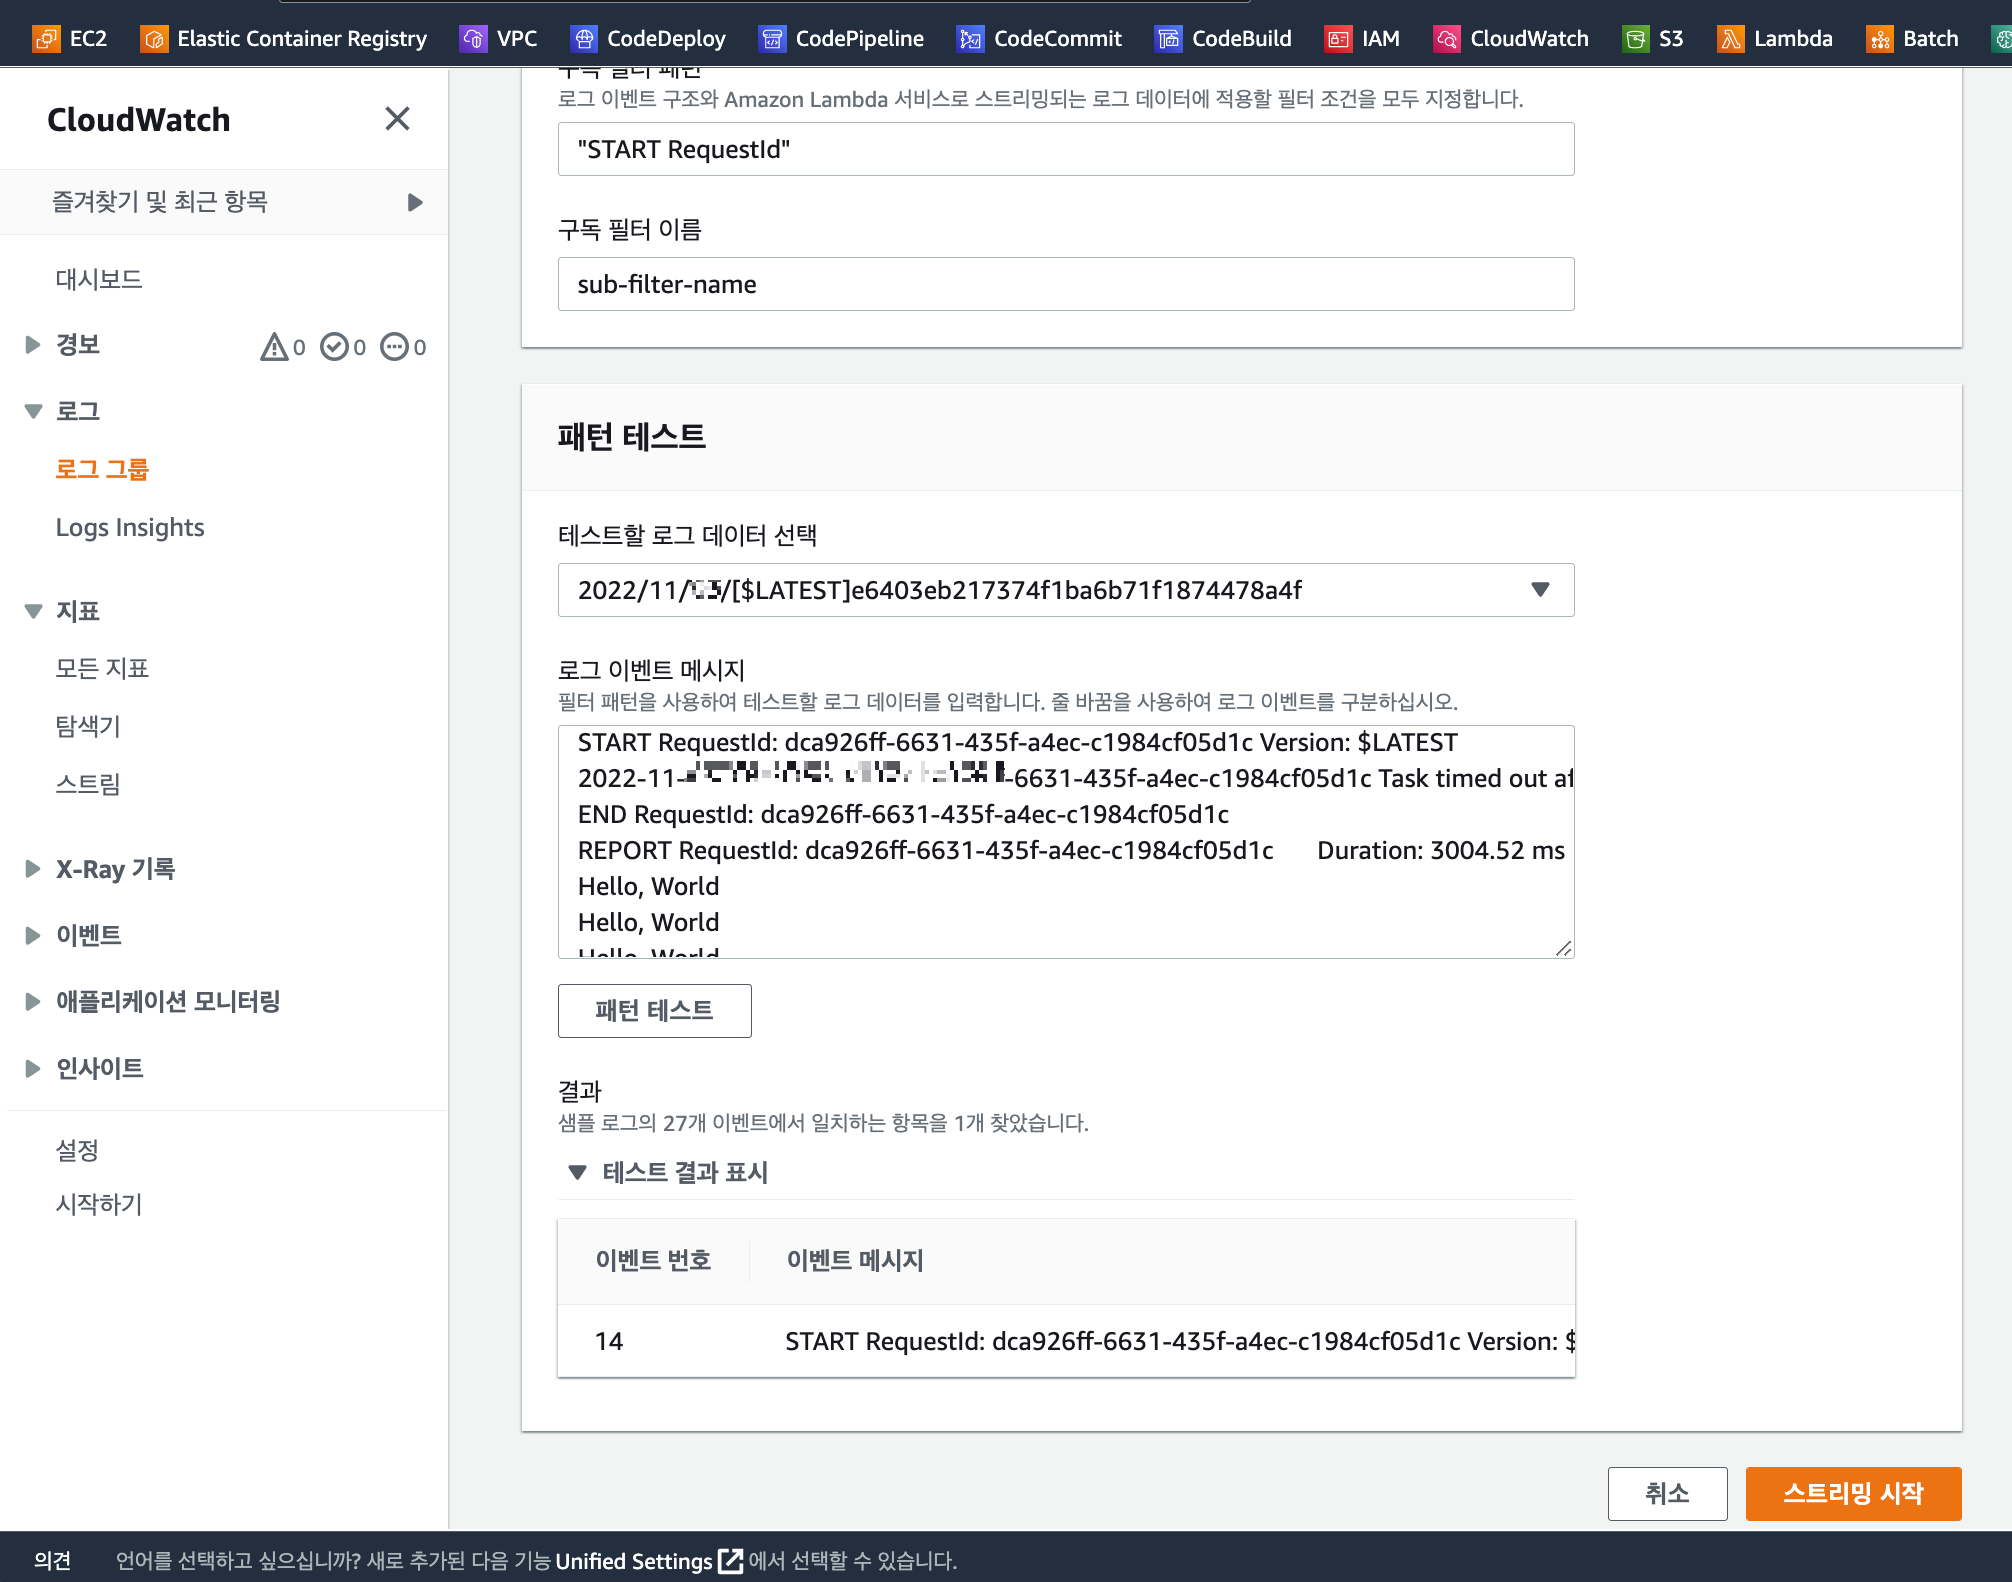2012x1582 pixels.
Task: Collapse the 지표 sidebar section
Action: click(x=33, y=611)
